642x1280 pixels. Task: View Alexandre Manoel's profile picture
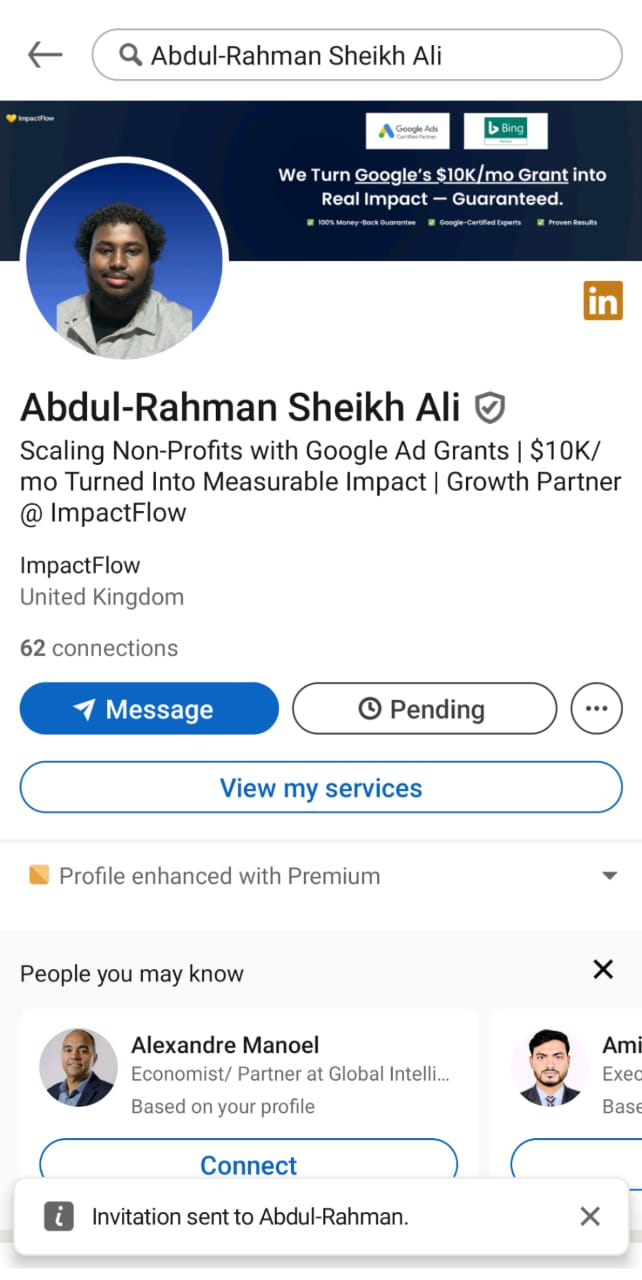[79, 1067]
